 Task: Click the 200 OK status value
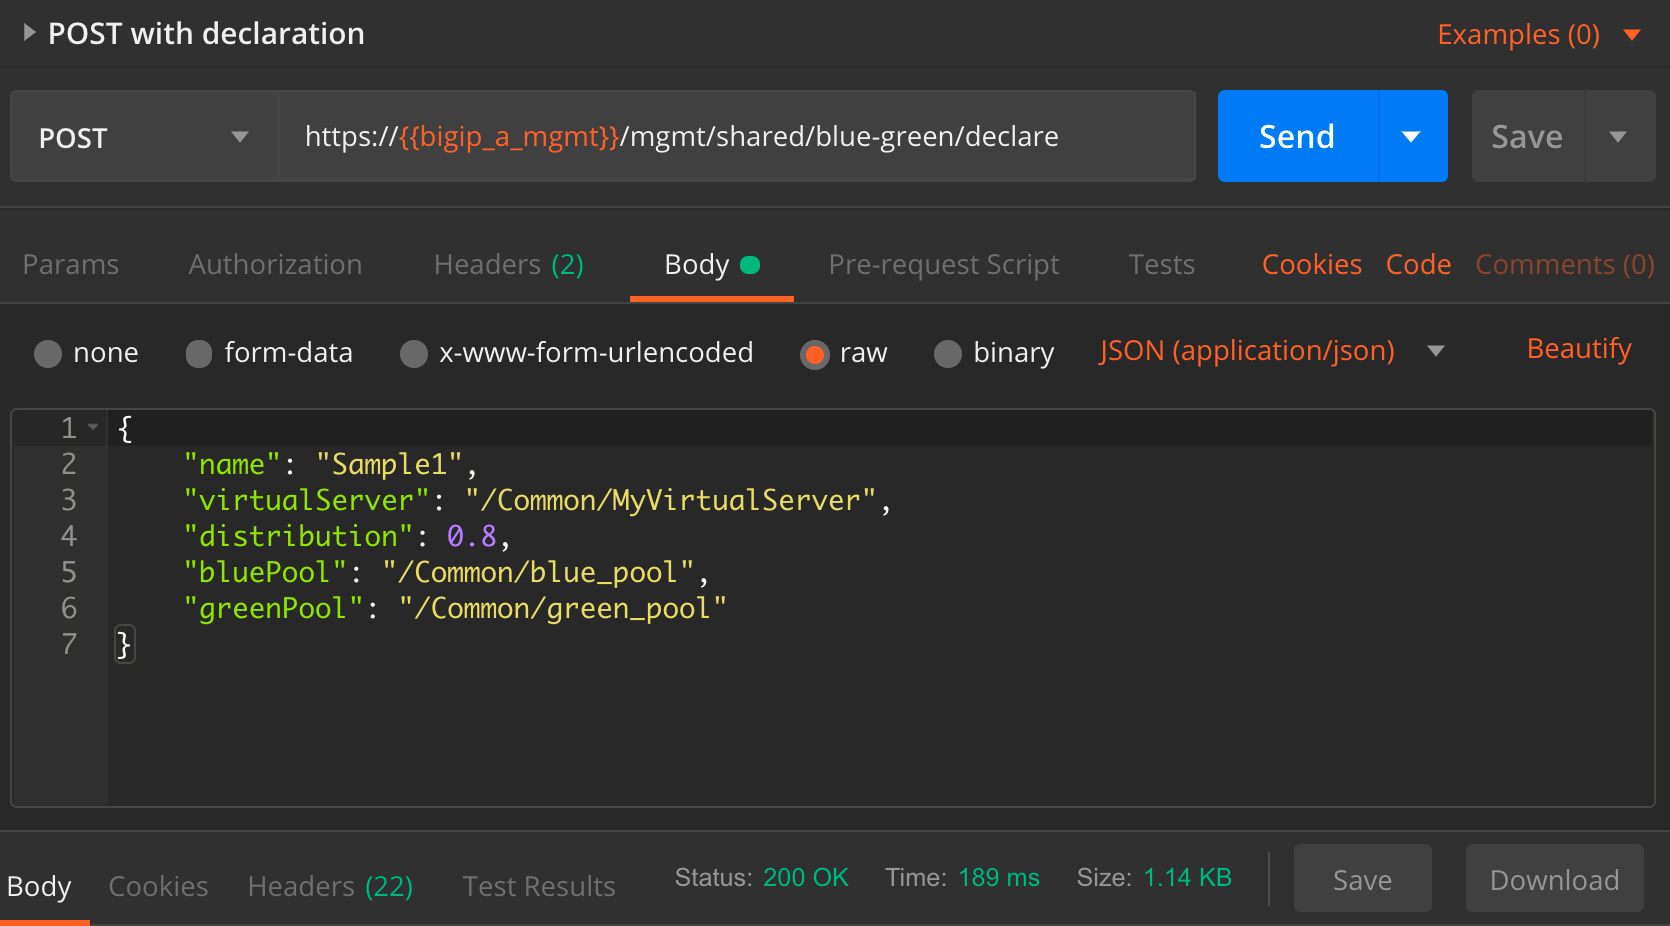pyautogui.click(x=806, y=878)
